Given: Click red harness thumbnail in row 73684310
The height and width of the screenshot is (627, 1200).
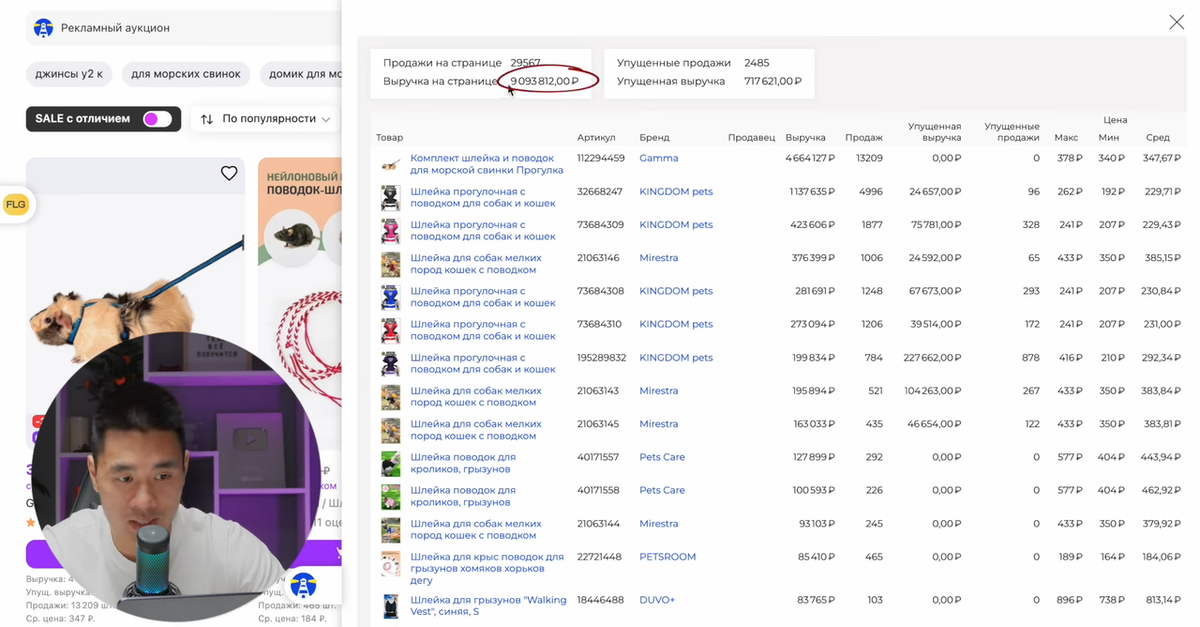Looking at the screenshot, I should (390, 330).
